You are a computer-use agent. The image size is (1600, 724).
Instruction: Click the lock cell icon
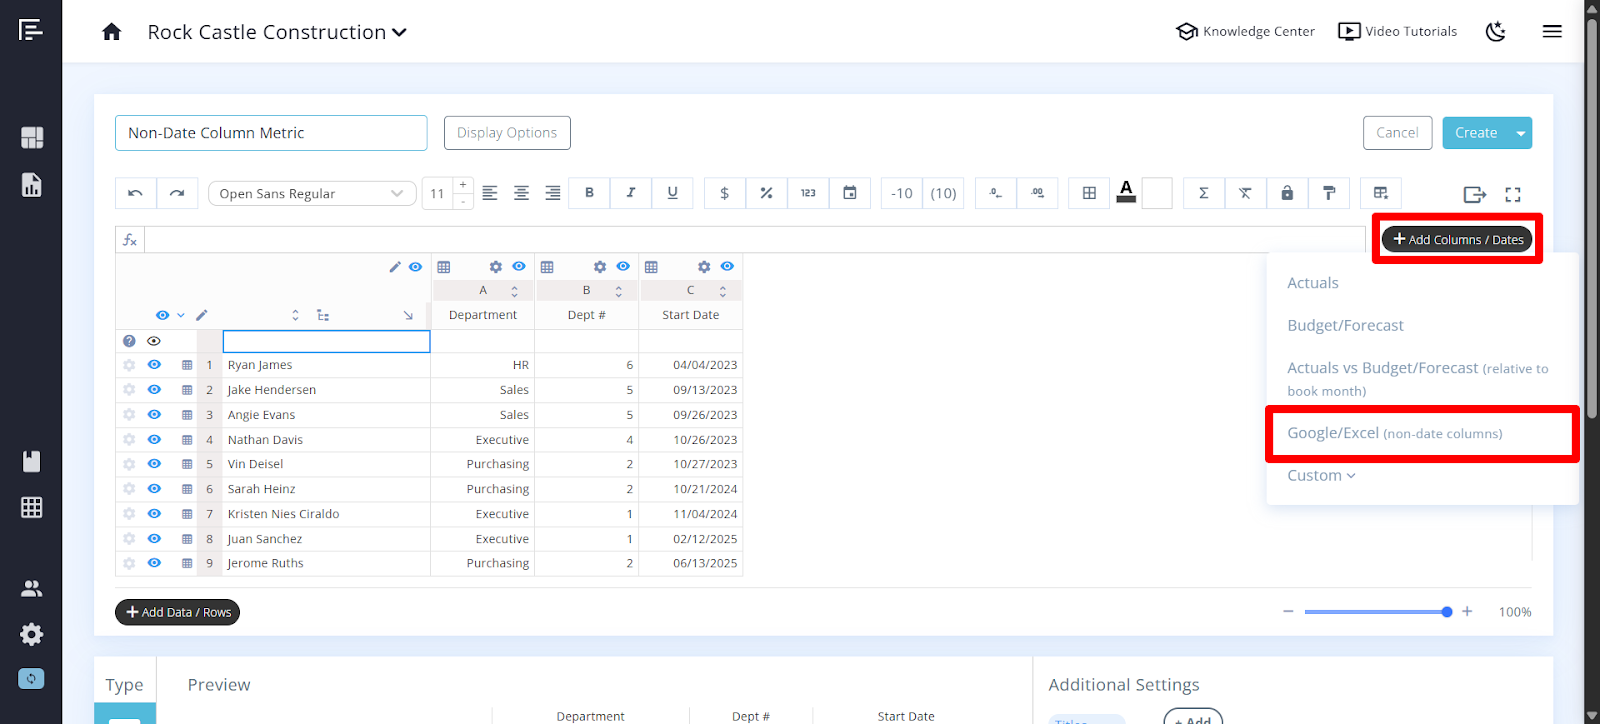point(1287,193)
